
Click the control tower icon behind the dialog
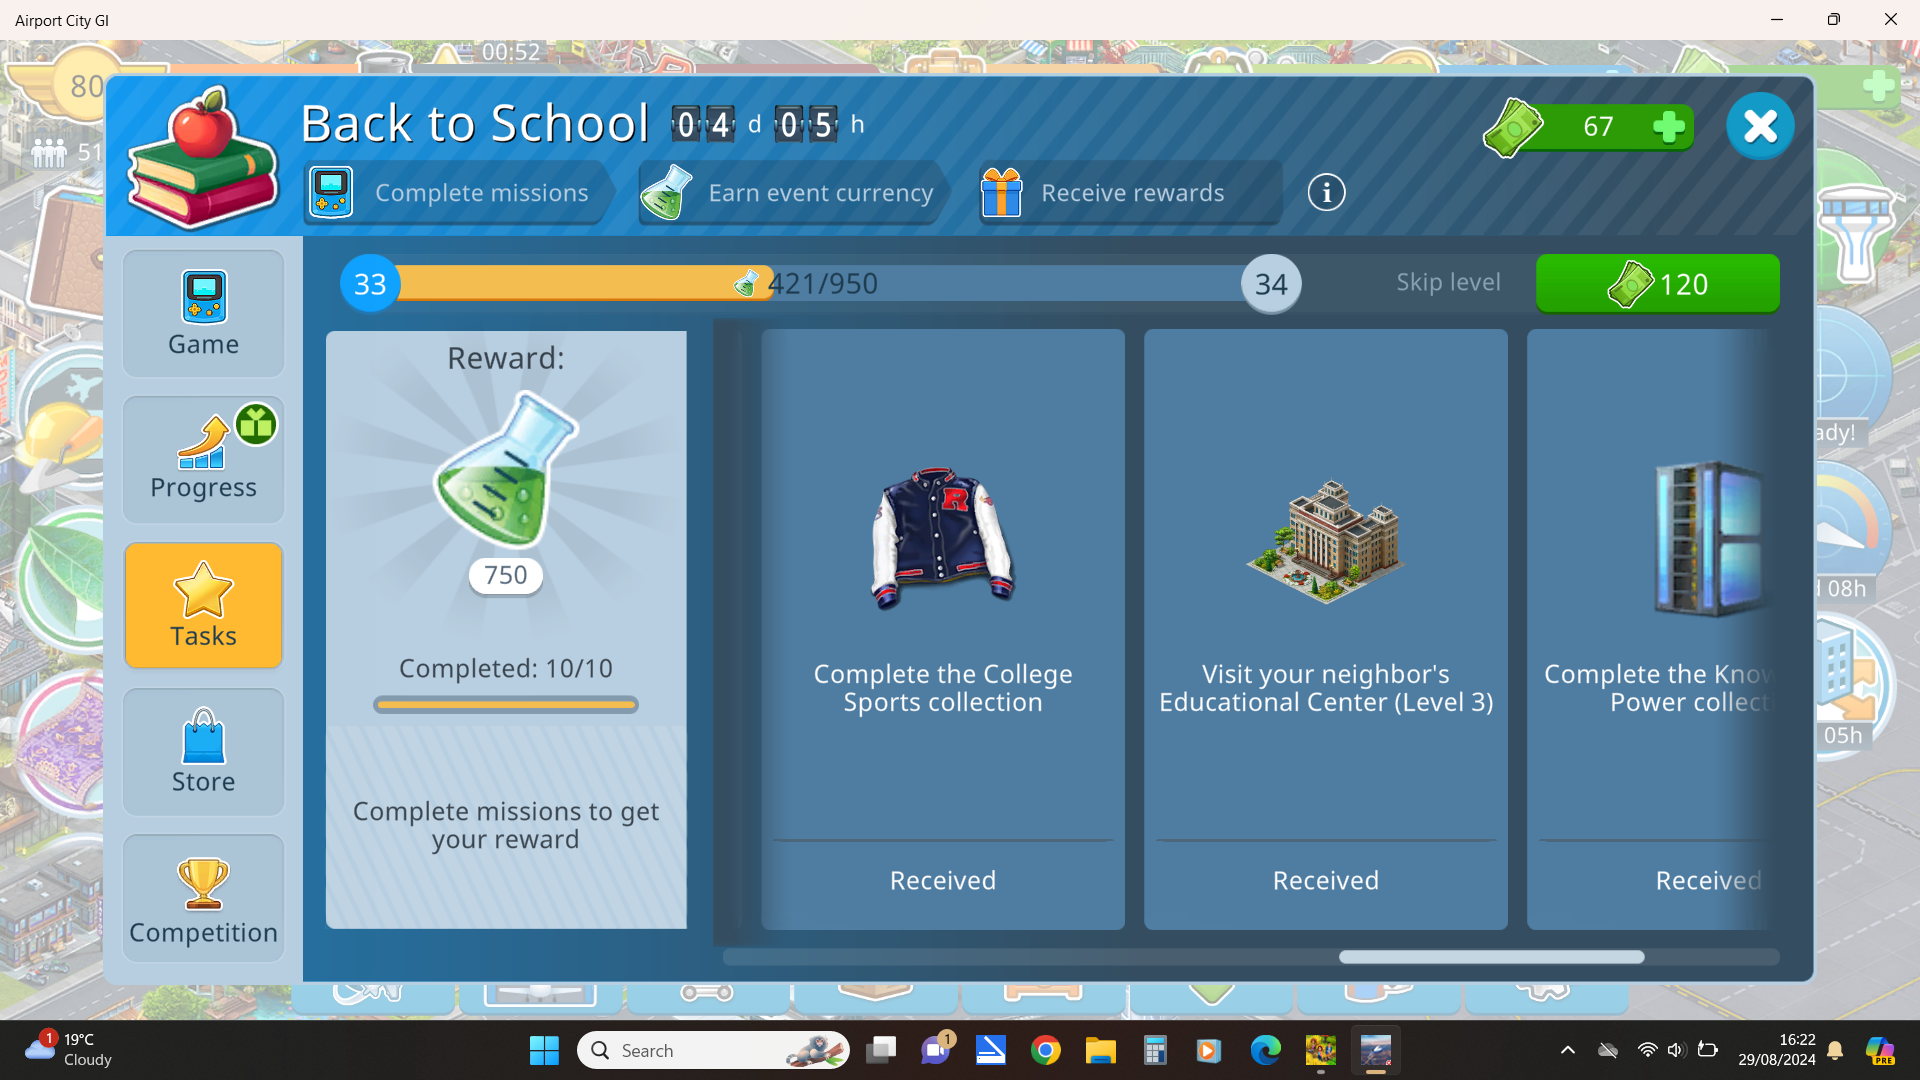coord(1857,235)
